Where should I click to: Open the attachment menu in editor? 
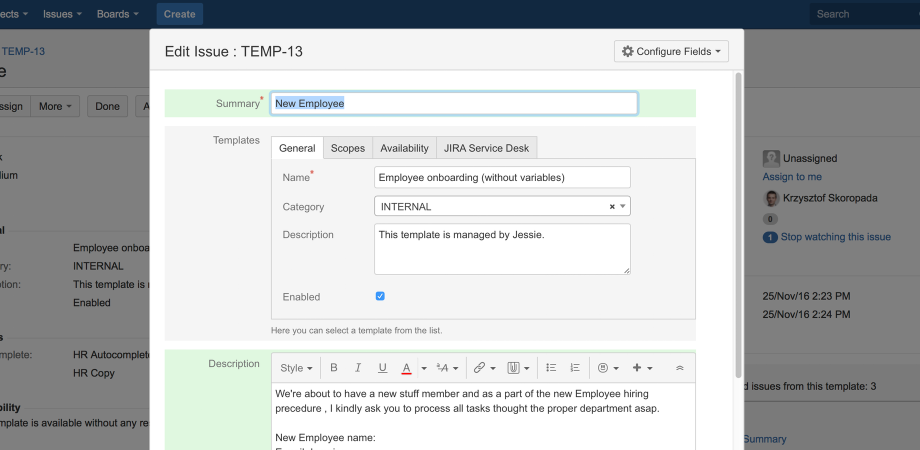[518, 368]
